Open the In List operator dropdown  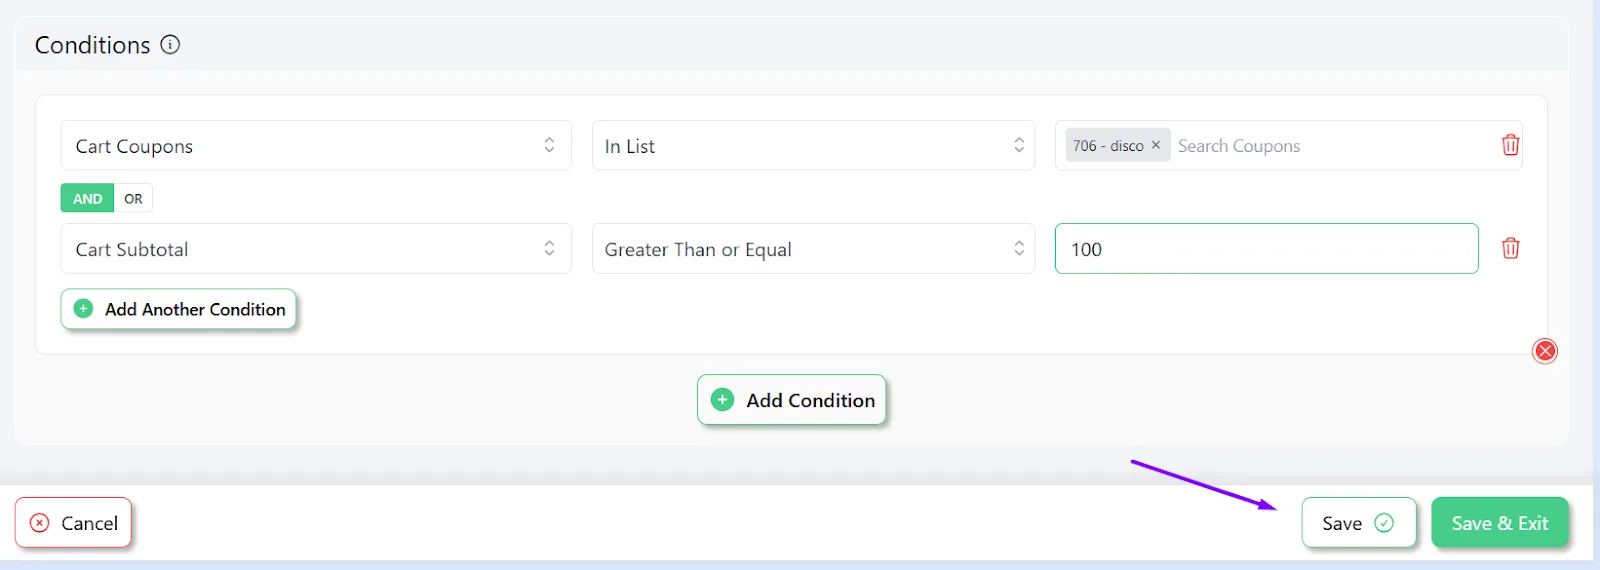[813, 146]
